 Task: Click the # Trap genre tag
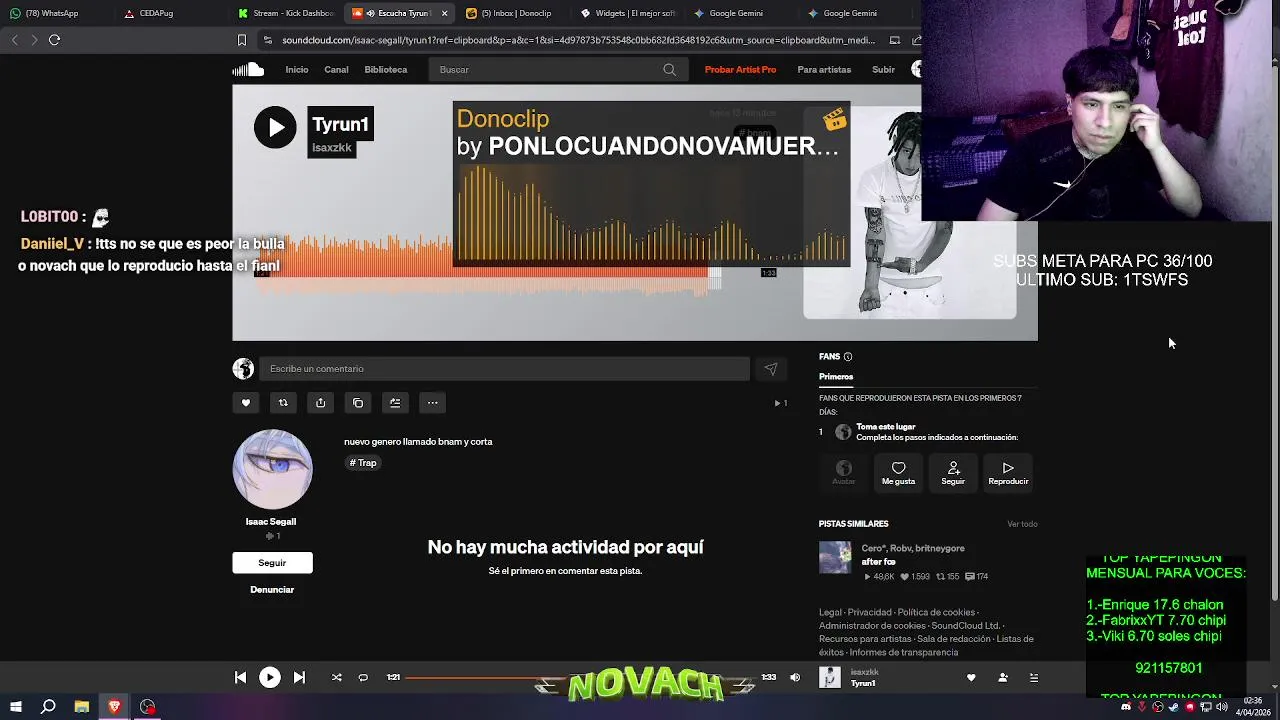363,463
